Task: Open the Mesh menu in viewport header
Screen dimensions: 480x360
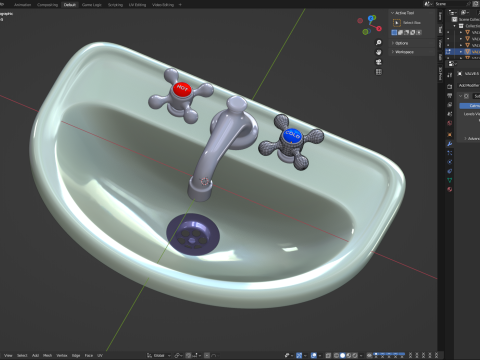Action: click(x=47, y=356)
